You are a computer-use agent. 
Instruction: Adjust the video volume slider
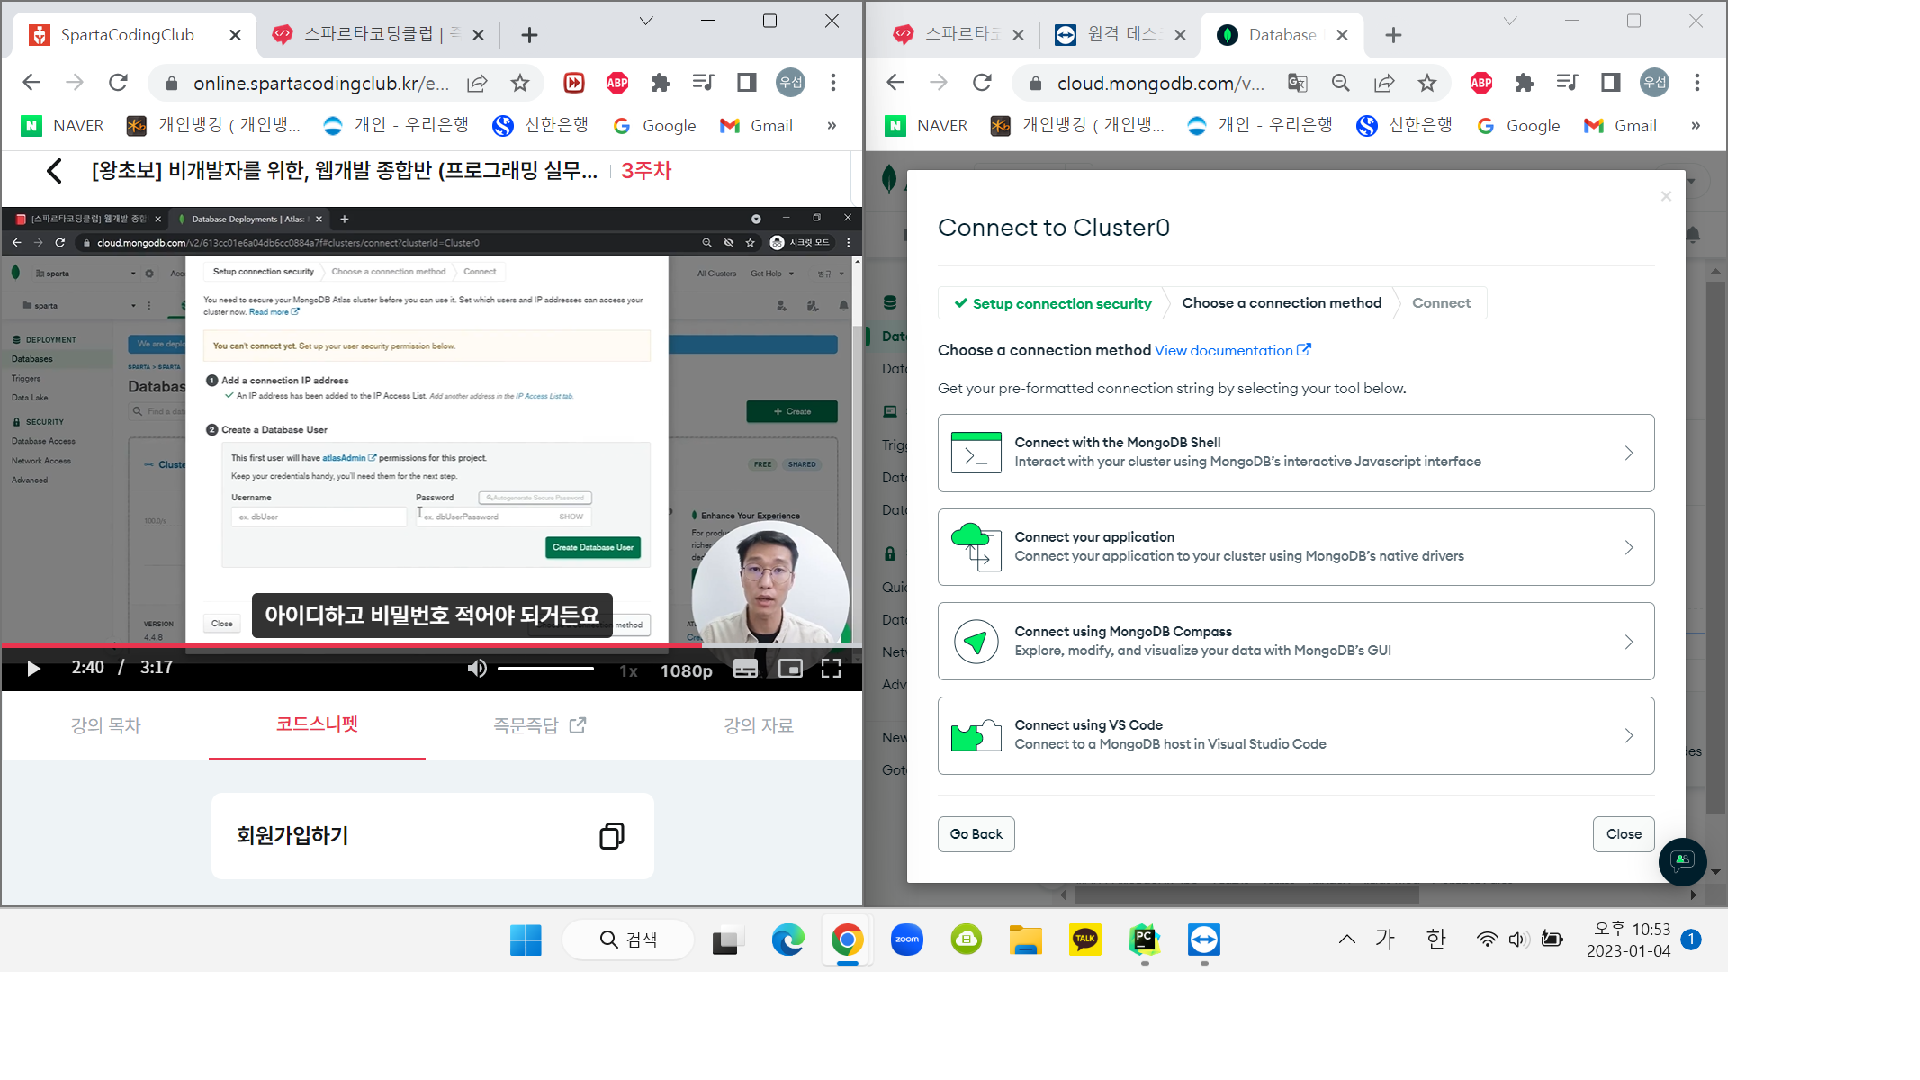click(546, 669)
